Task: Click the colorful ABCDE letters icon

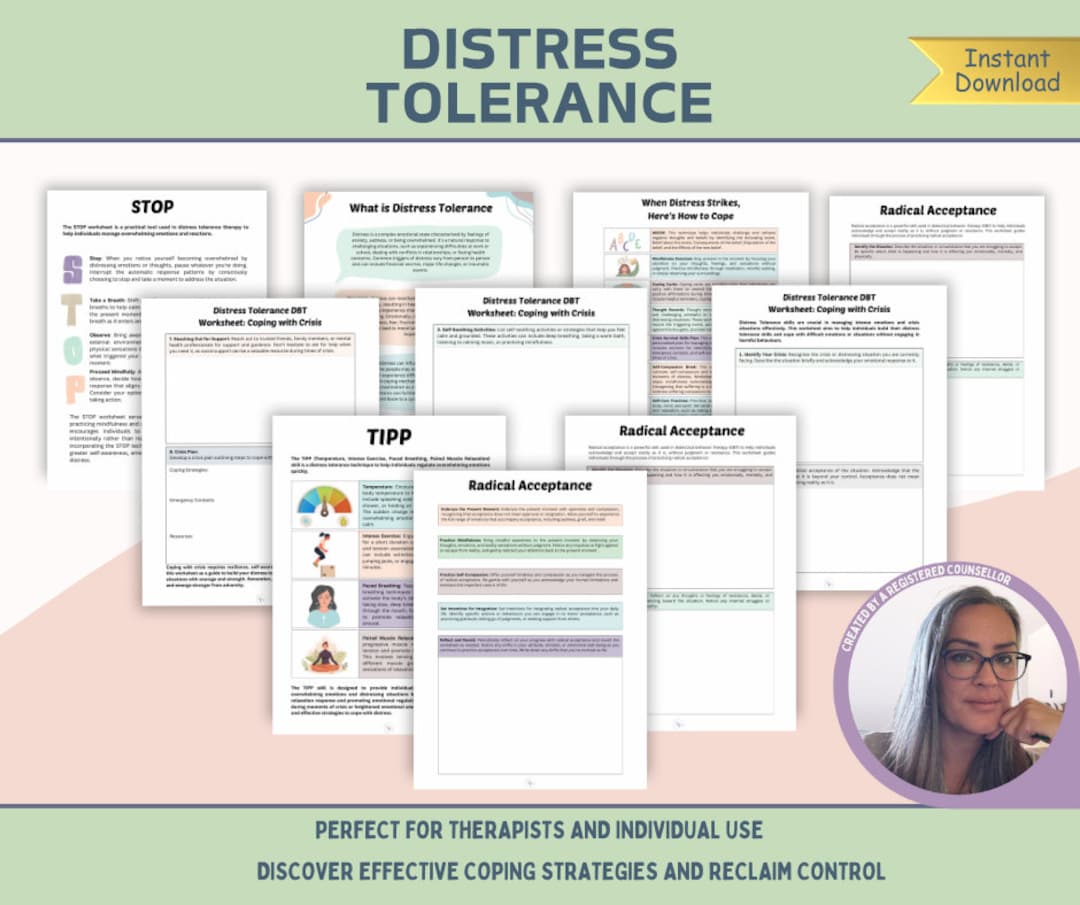Action: pyautogui.click(x=625, y=242)
